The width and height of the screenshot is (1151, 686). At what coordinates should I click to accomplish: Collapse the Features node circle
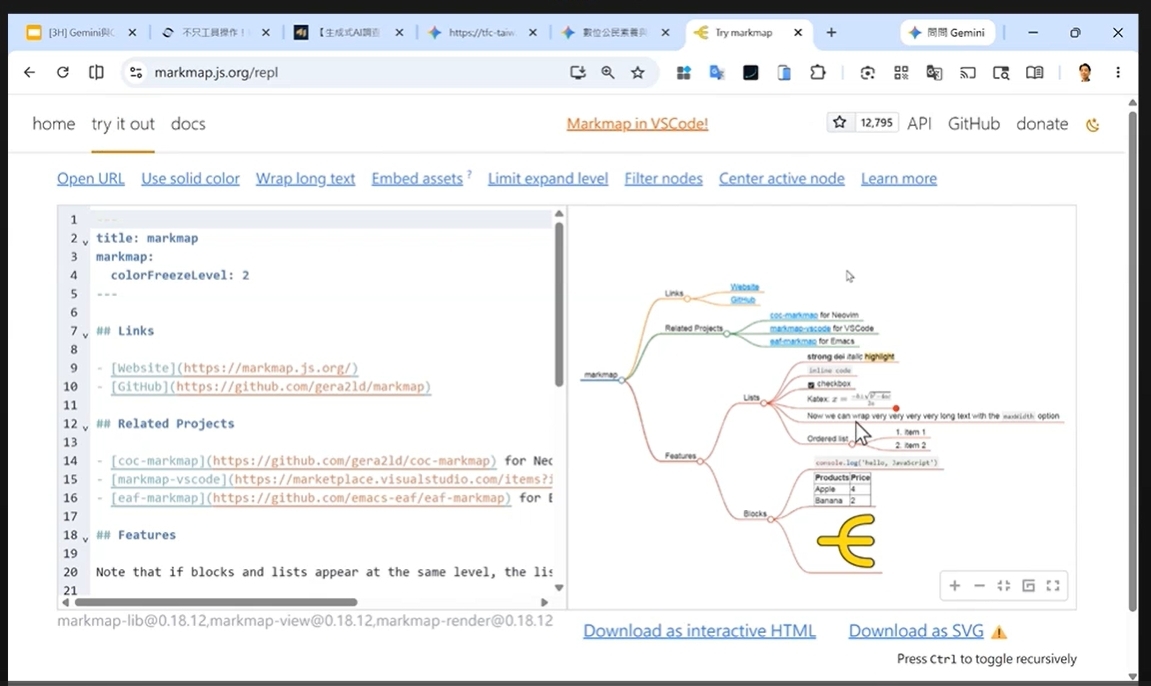[x=700, y=461]
